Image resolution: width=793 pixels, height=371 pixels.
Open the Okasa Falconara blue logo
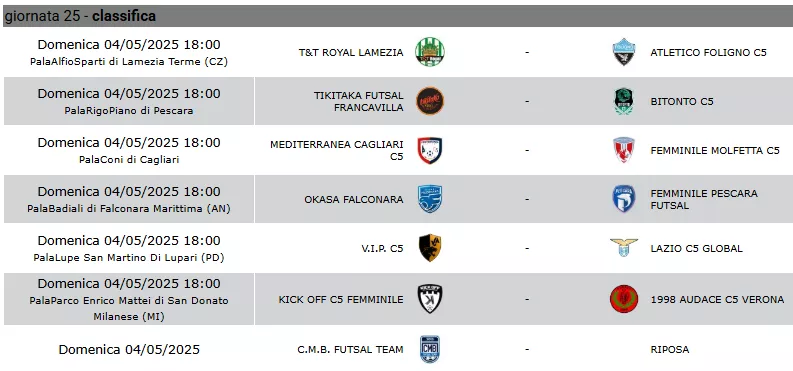tap(430, 199)
